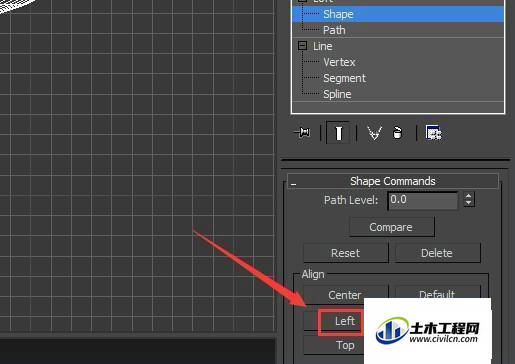Click the Reset button
This screenshot has width=515, height=364.
pyautogui.click(x=346, y=253)
